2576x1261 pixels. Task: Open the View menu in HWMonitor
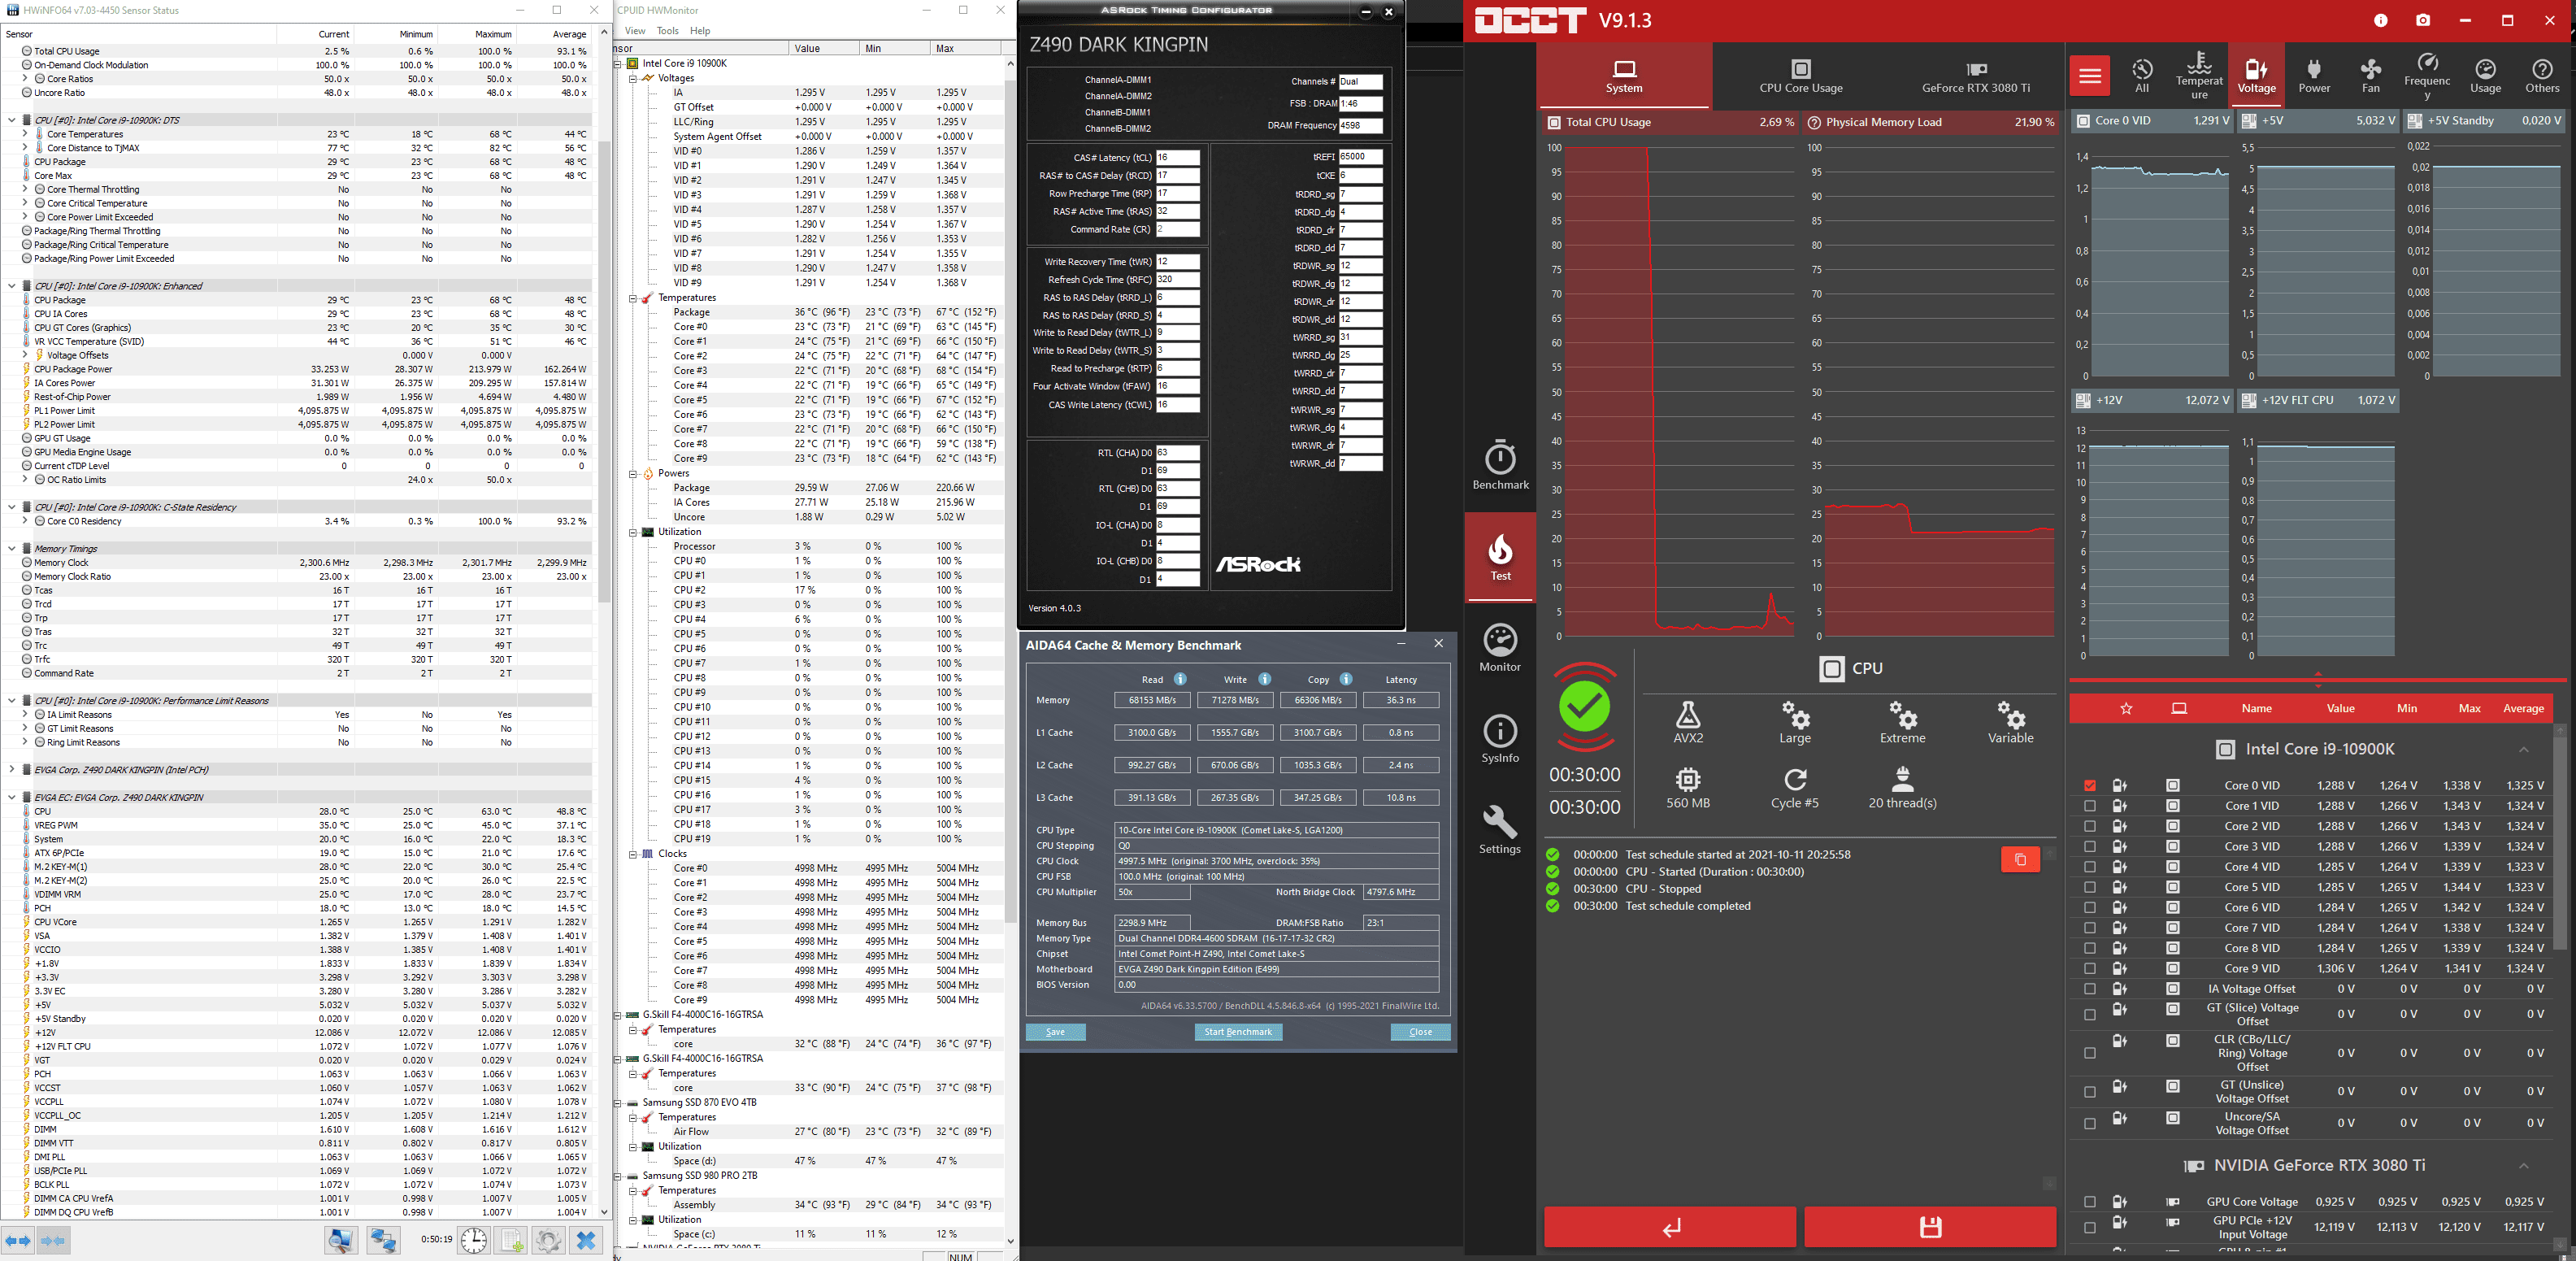[x=635, y=31]
